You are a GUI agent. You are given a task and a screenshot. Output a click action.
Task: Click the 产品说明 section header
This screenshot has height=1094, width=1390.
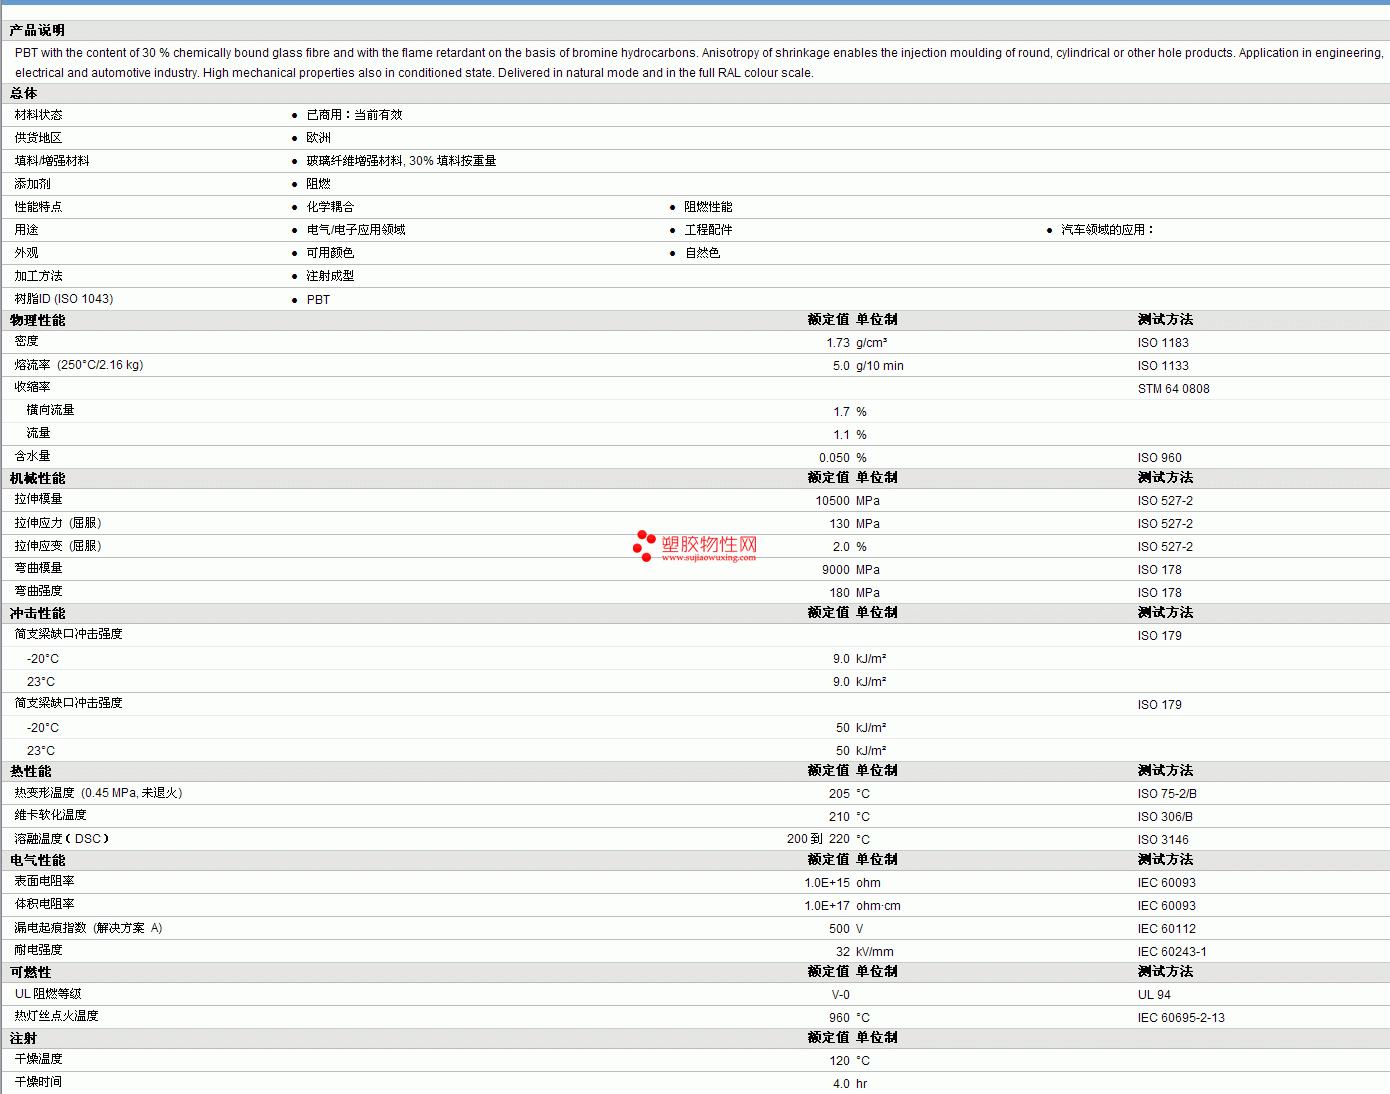pyautogui.click(x=37, y=30)
